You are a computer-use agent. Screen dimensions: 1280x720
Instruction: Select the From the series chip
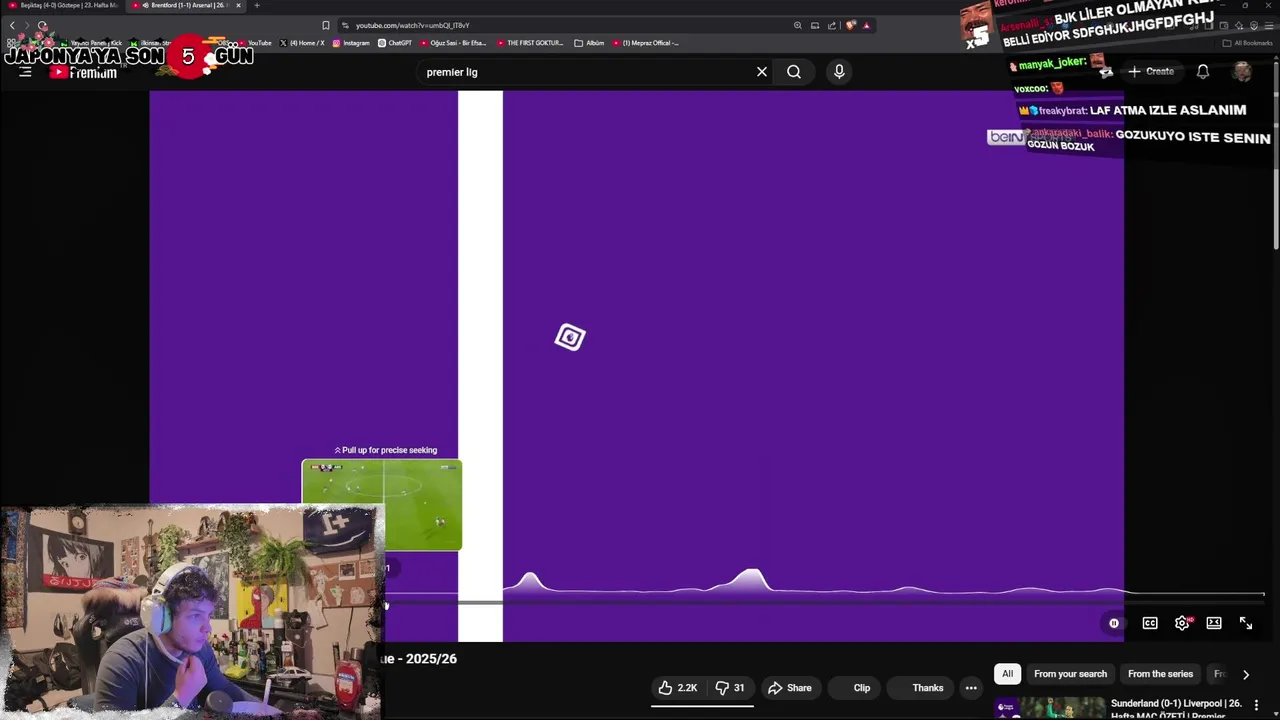point(1160,674)
